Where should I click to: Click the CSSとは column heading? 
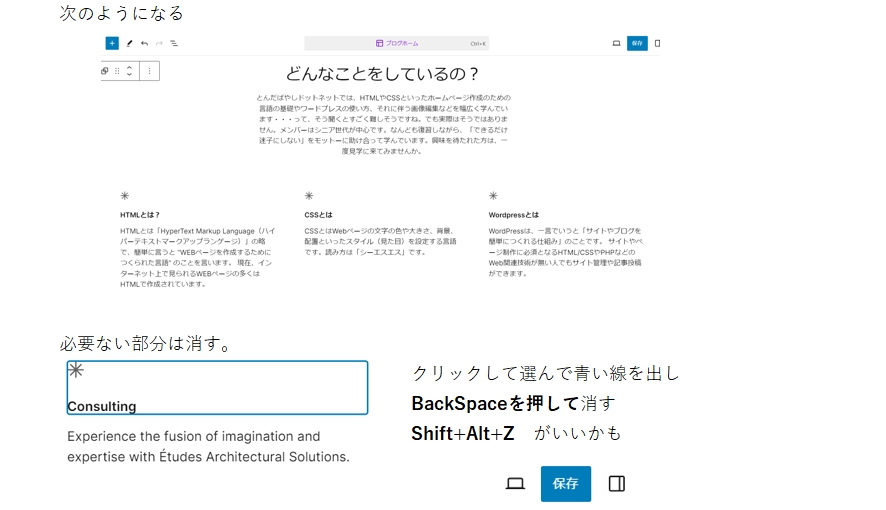(318, 215)
